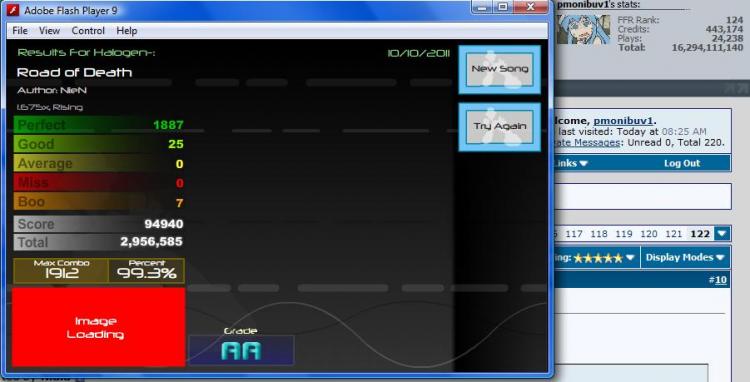Click the Adobe Flash Player title bar icon

pos(13,10)
